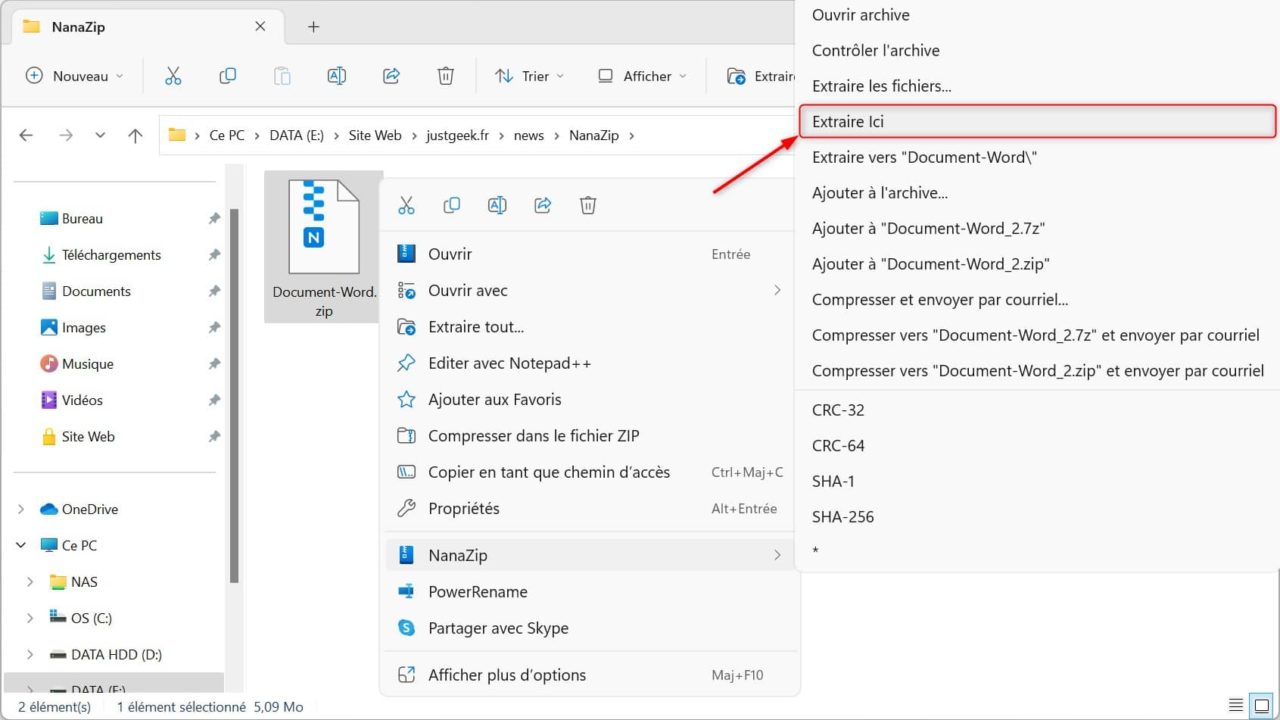
Task: Click Ajouter aux Favoris
Action: 590,400
